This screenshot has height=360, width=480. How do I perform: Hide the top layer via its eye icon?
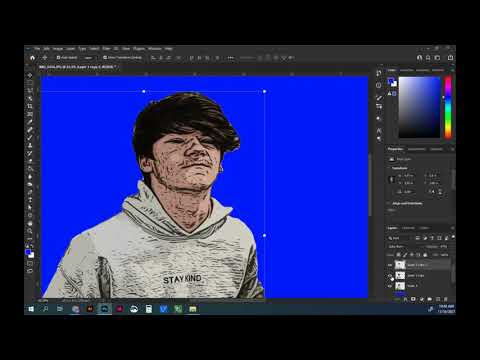pyautogui.click(x=390, y=265)
